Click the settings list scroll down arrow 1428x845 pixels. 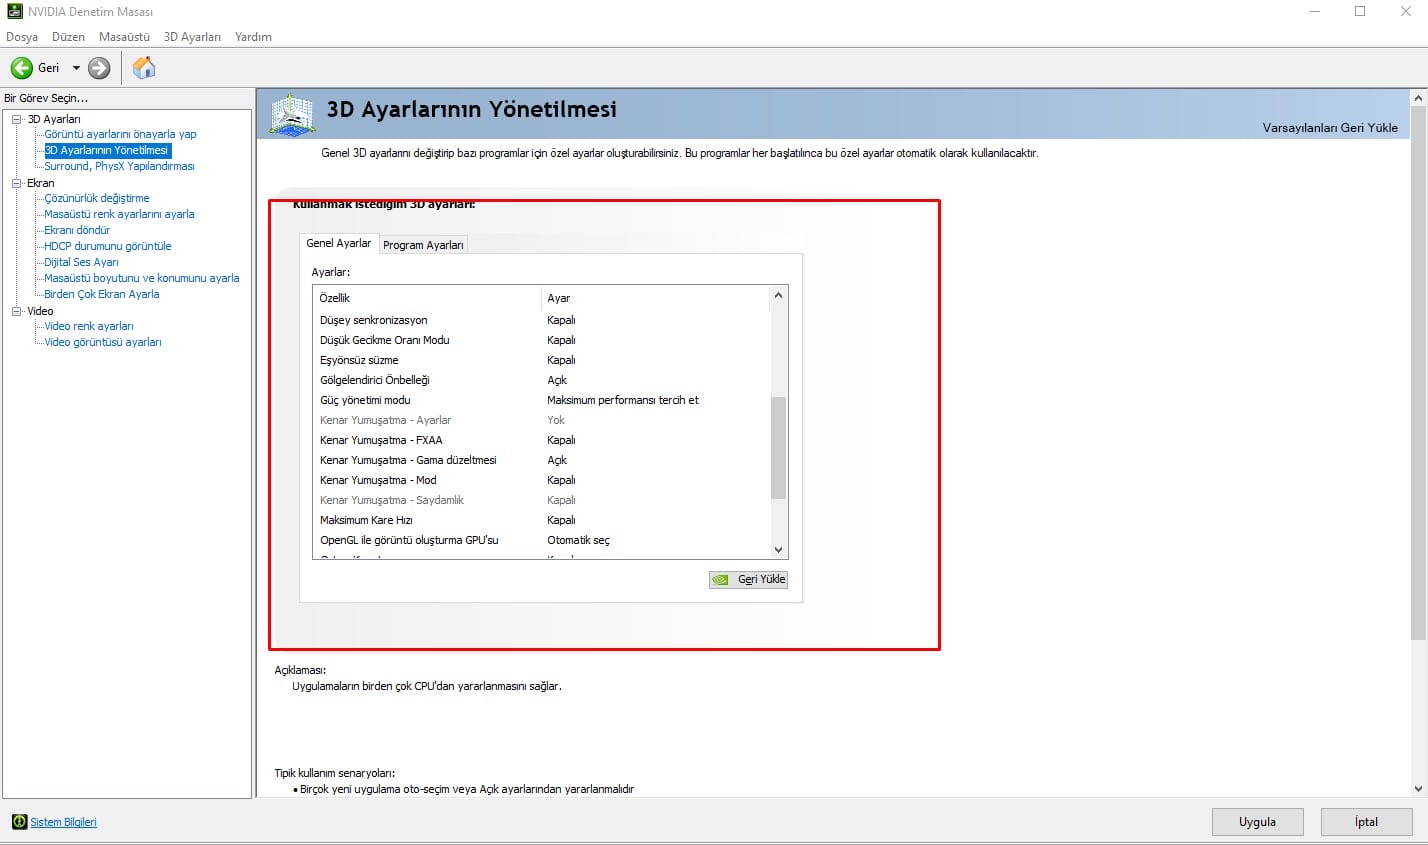(778, 549)
